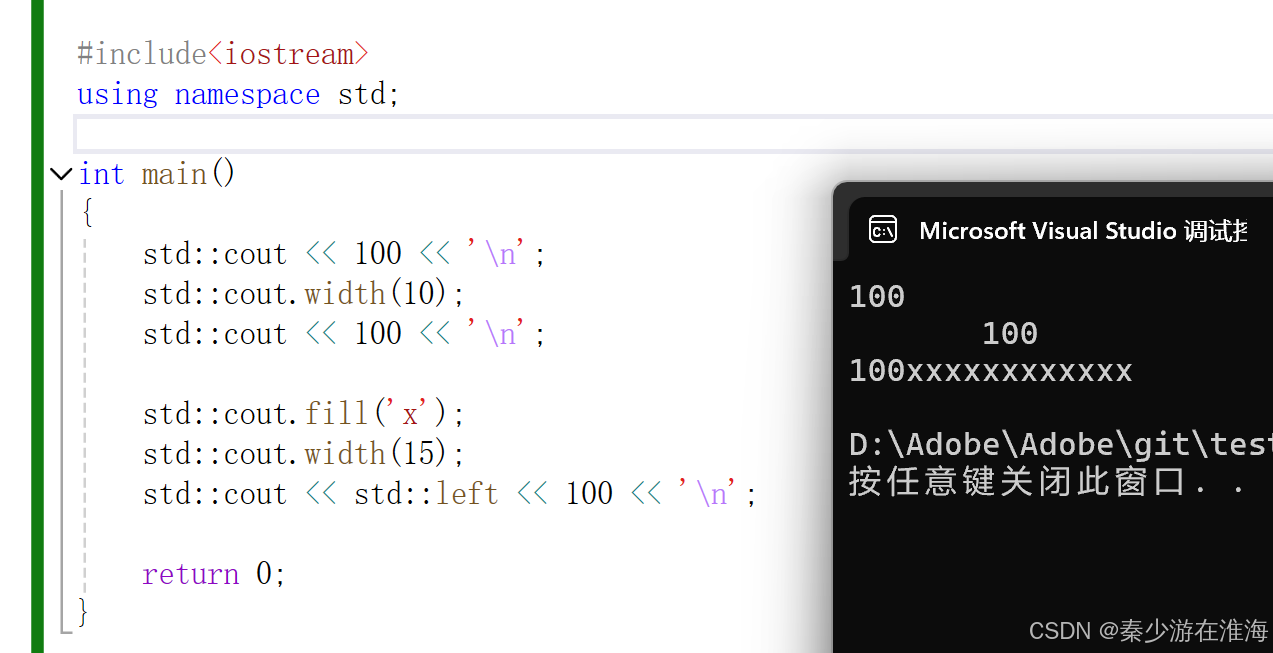Image resolution: width=1273 pixels, height=653 pixels.
Task: Click the 'int main()' declaration text
Action: 157,174
